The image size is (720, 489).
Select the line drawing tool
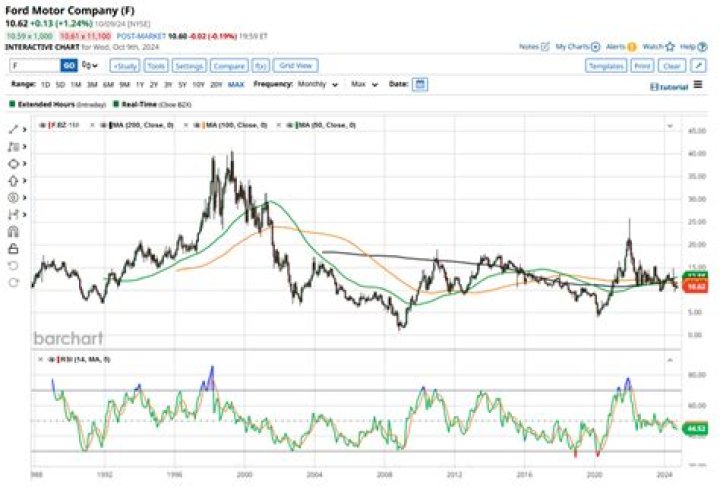13,130
